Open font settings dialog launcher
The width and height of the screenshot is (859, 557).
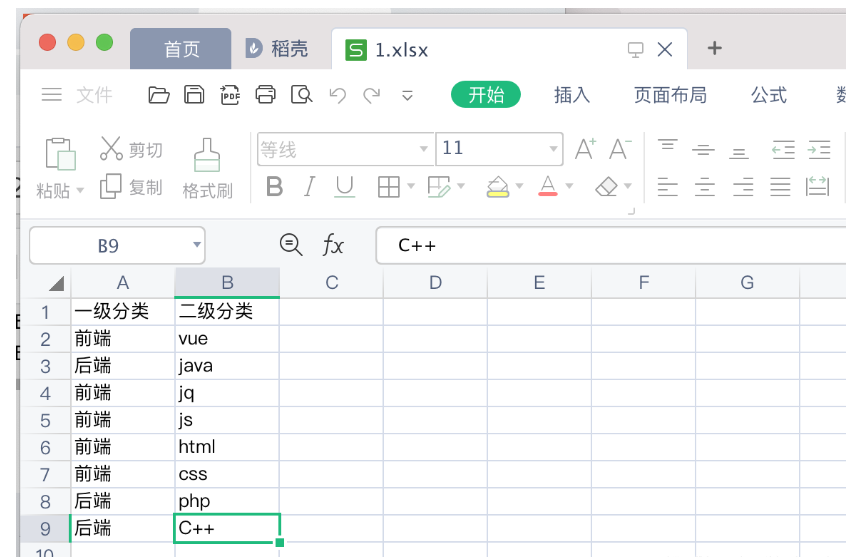click(x=631, y=211)
